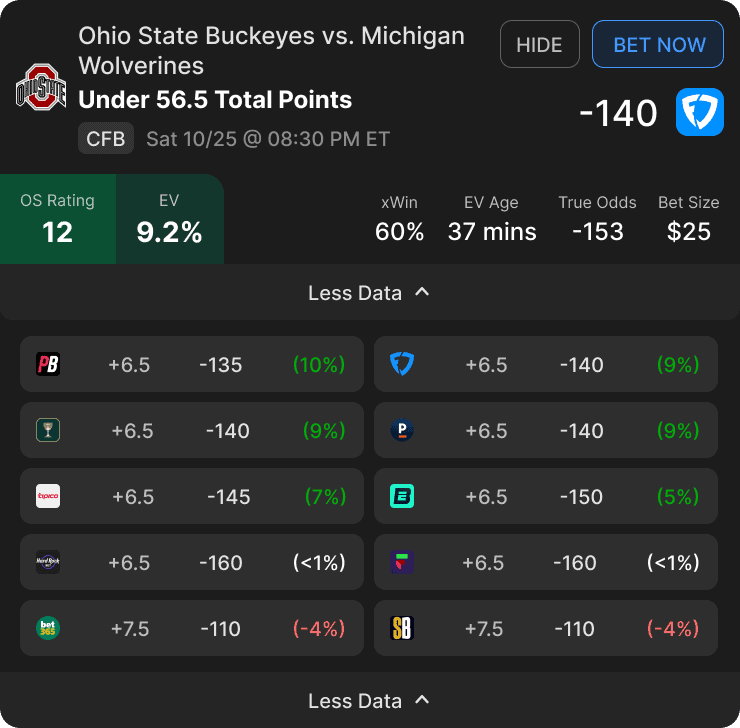740x728 pixels.
Task: Select the yellow SB sportsbook icon
Action: (x=402, y=628)
